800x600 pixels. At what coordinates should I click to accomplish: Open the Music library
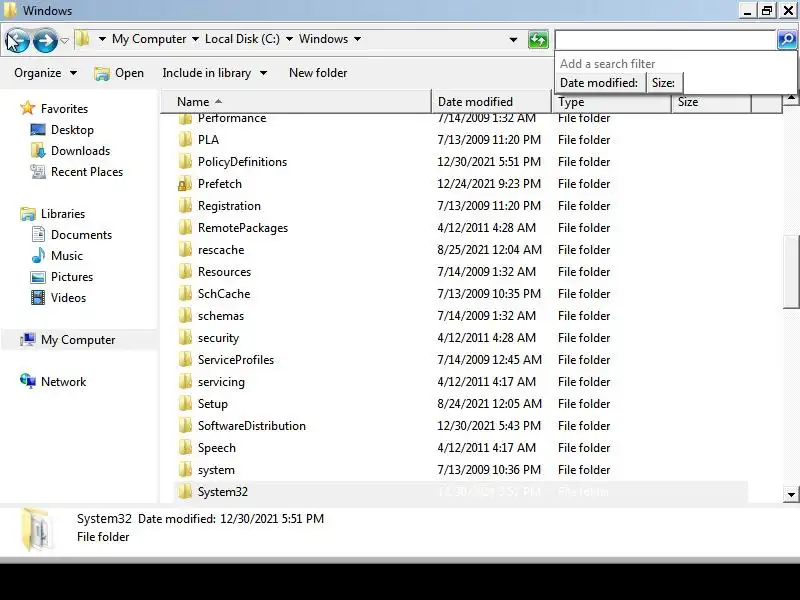coord(57,256)
